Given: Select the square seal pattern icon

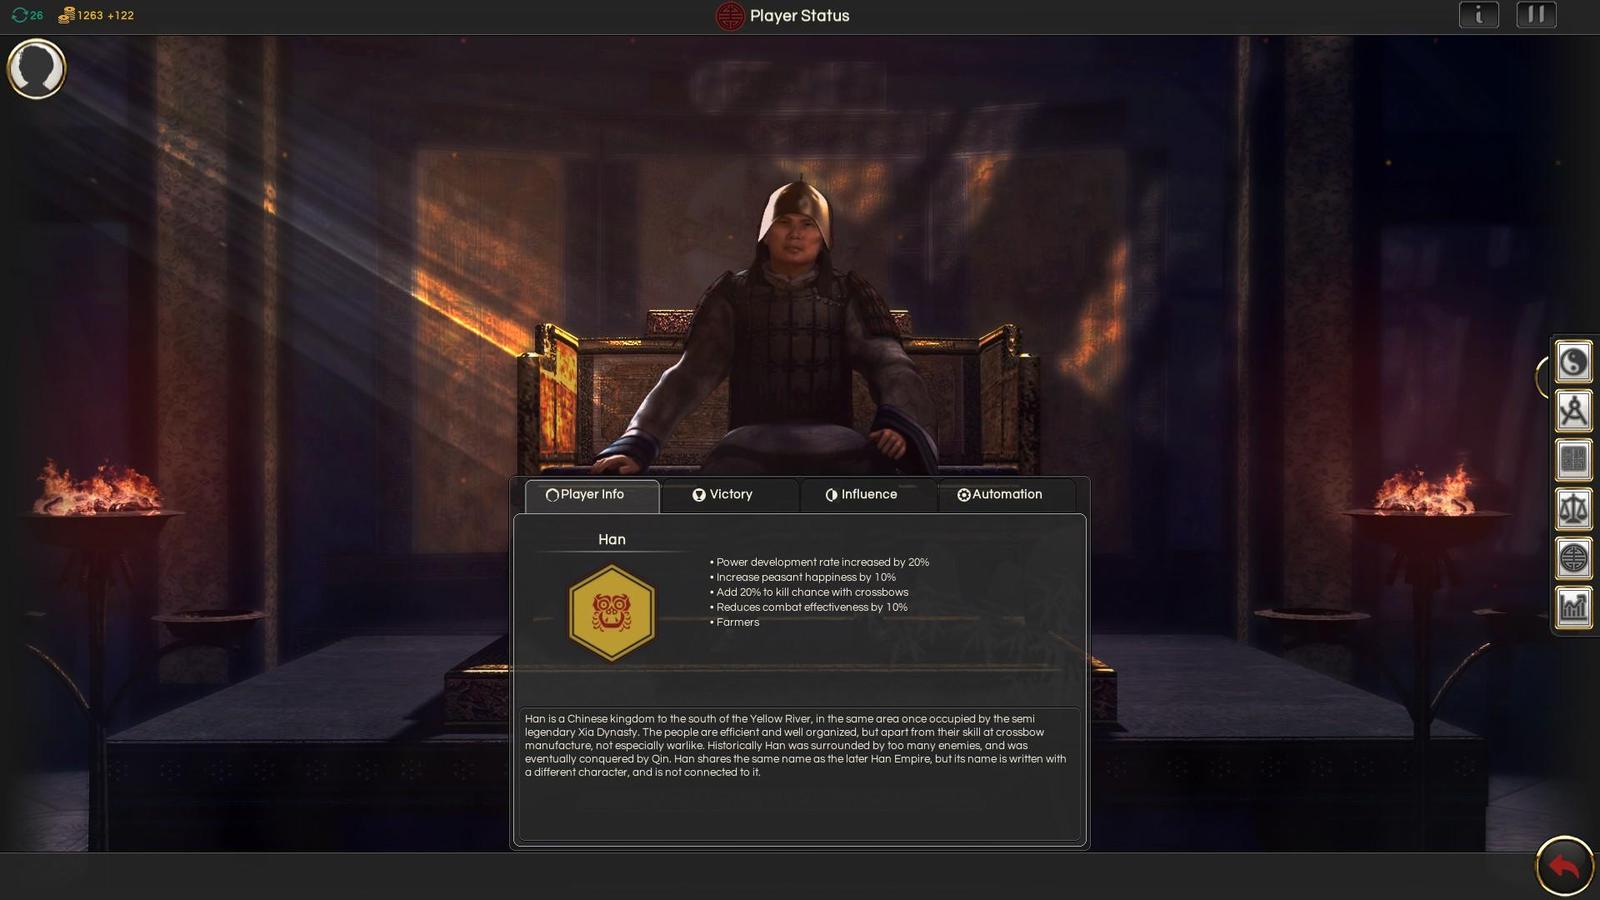Looking at the screenshot, I should (x=1573, y=460).
